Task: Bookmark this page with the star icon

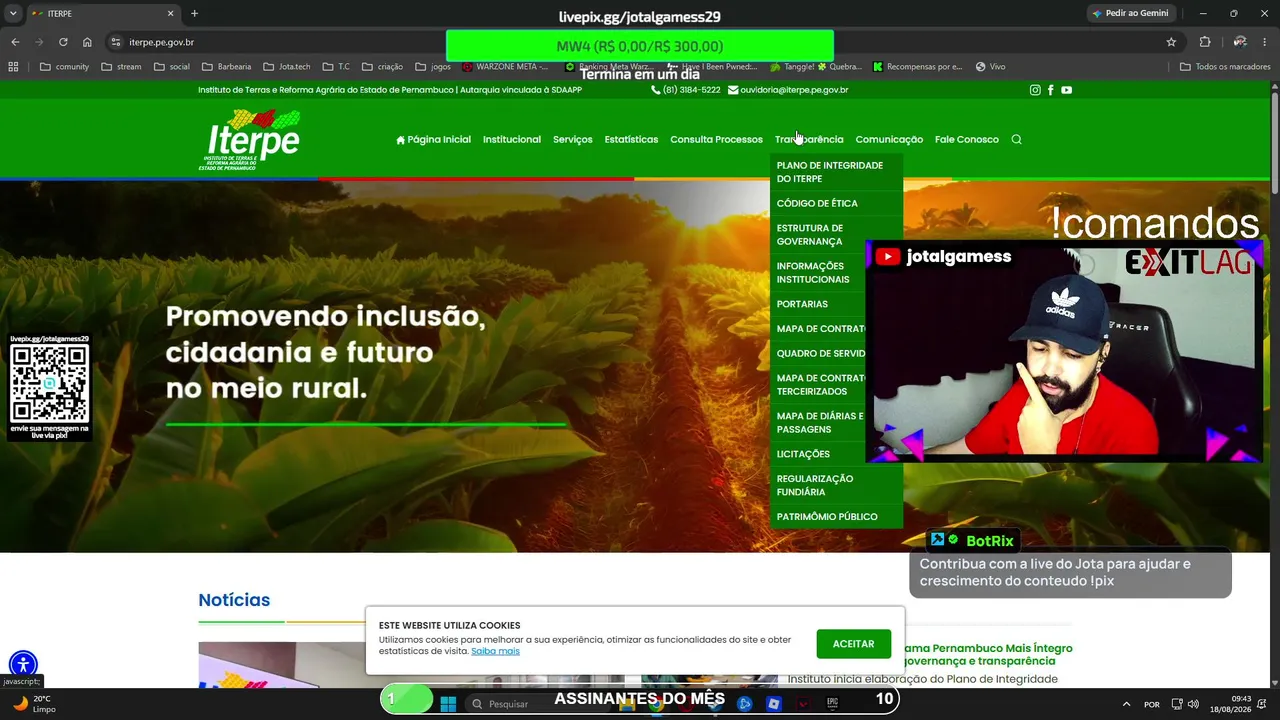Action: pos(1171,42)
